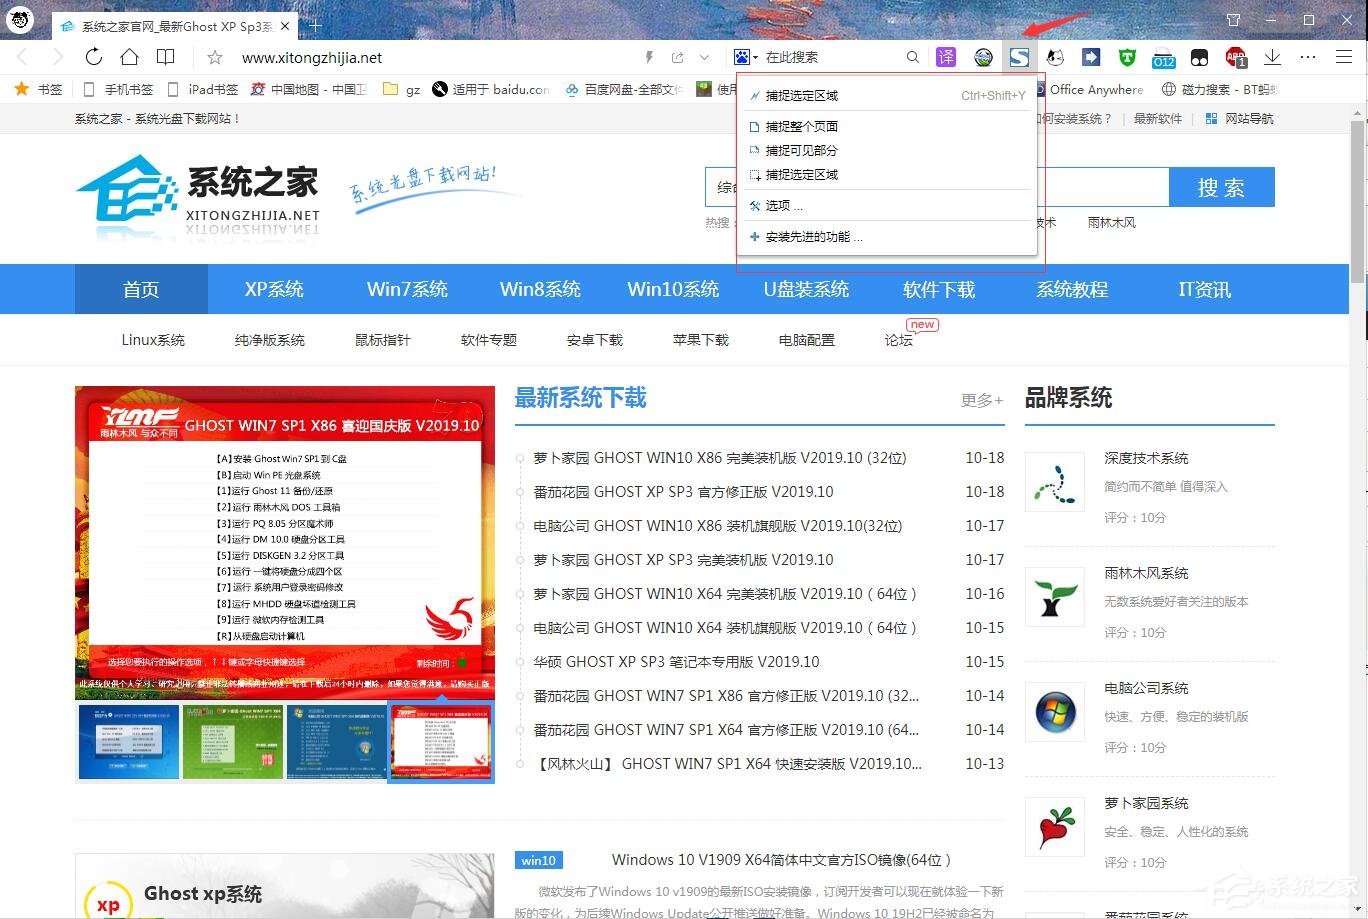
Task: Click the home icon in the toolbar
Action: pyautogui.click(x=129, y=57)
